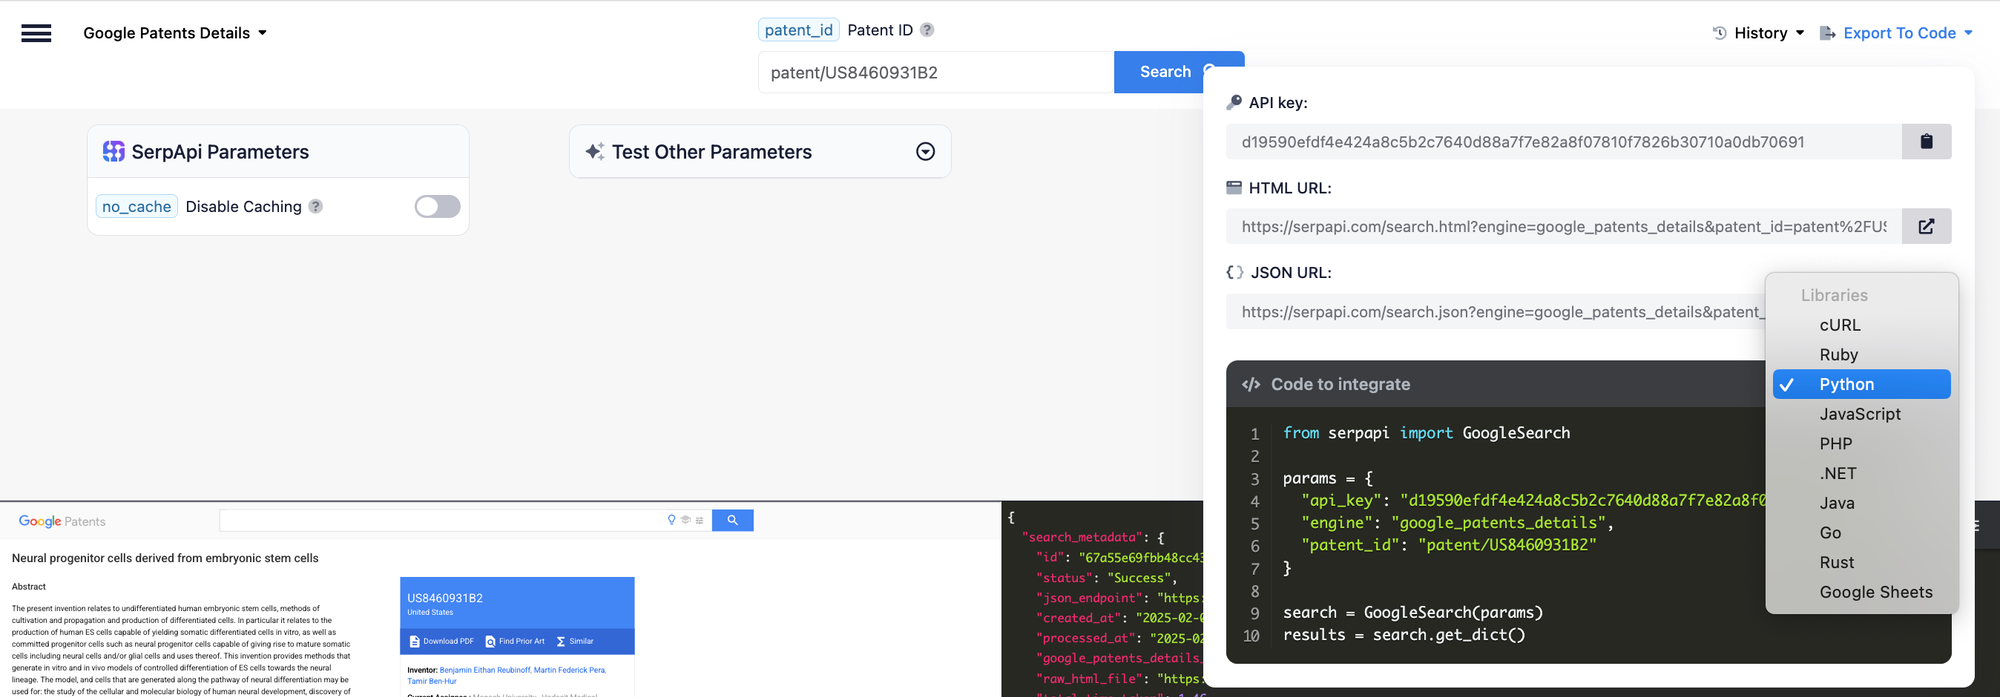Click the Google Patents logo in the preview

point(62,521)
